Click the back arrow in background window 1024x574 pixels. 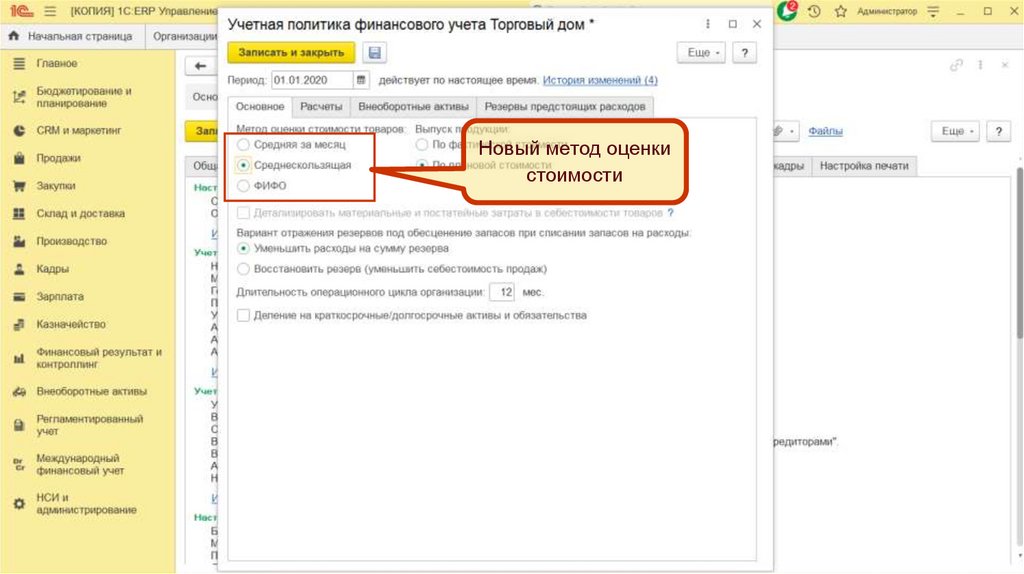pyautogui.click(x=200, y=66)
